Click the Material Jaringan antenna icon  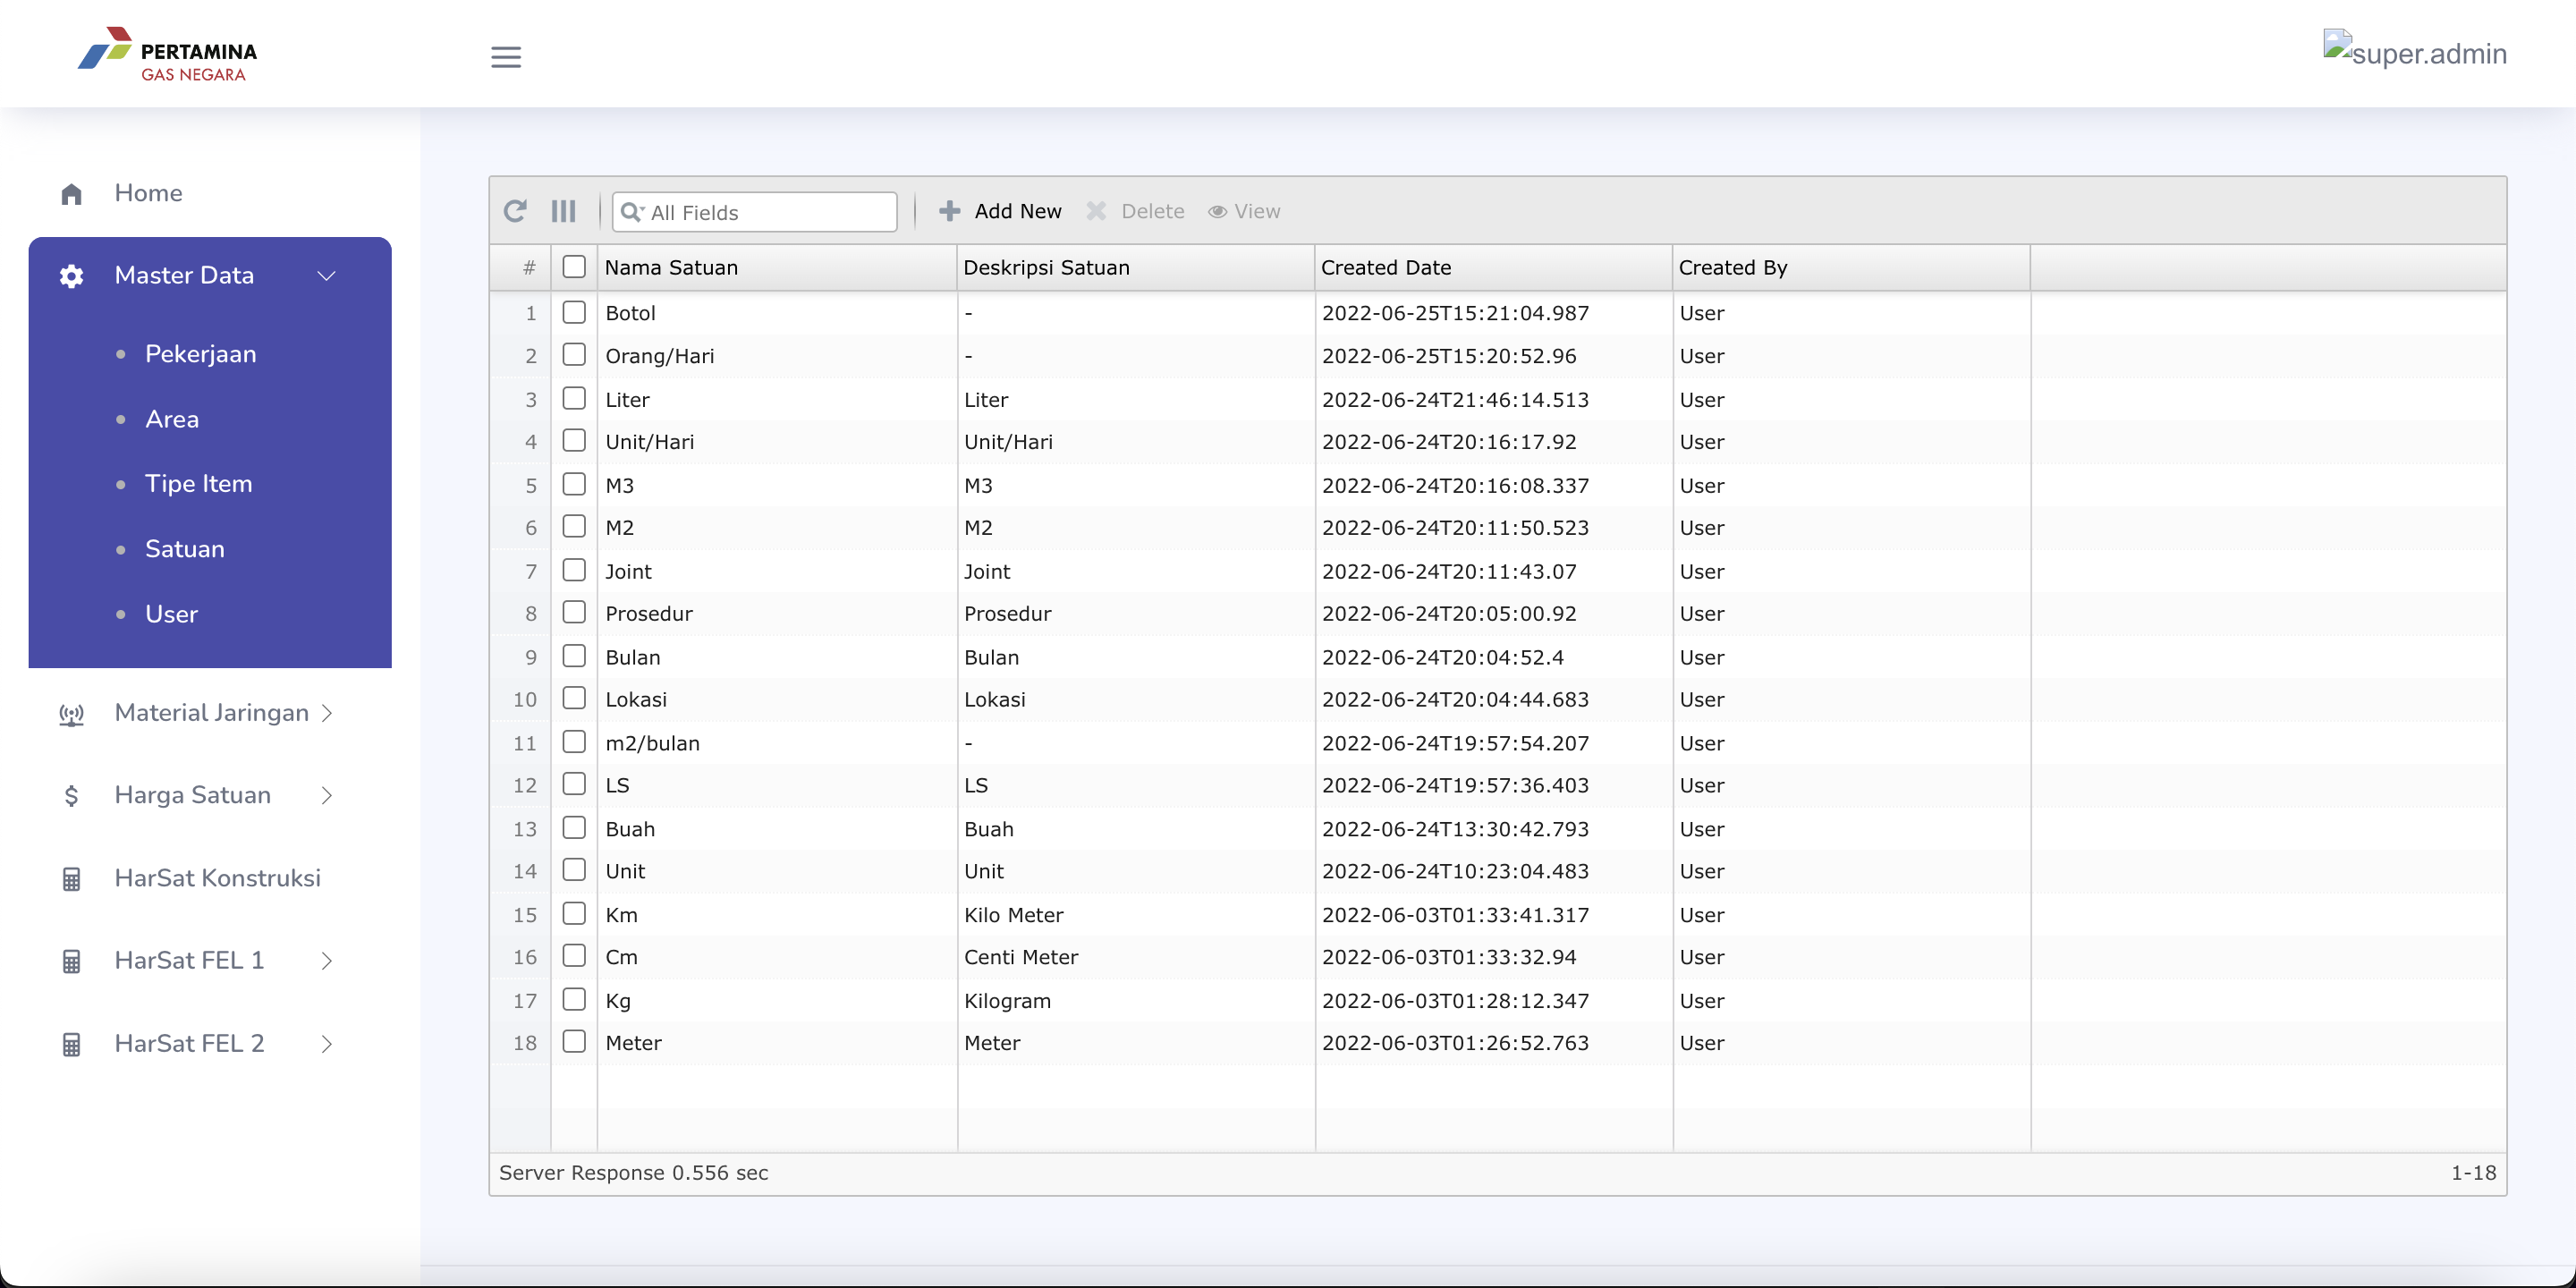71,714
